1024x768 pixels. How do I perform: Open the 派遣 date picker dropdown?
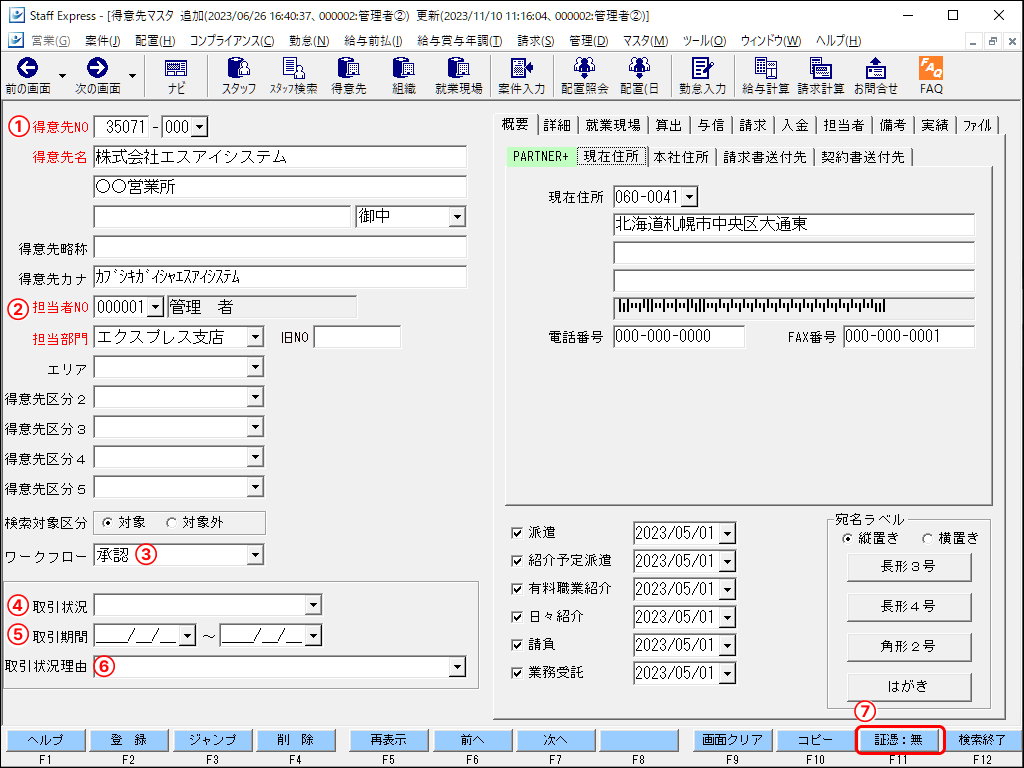pos(728,534)
